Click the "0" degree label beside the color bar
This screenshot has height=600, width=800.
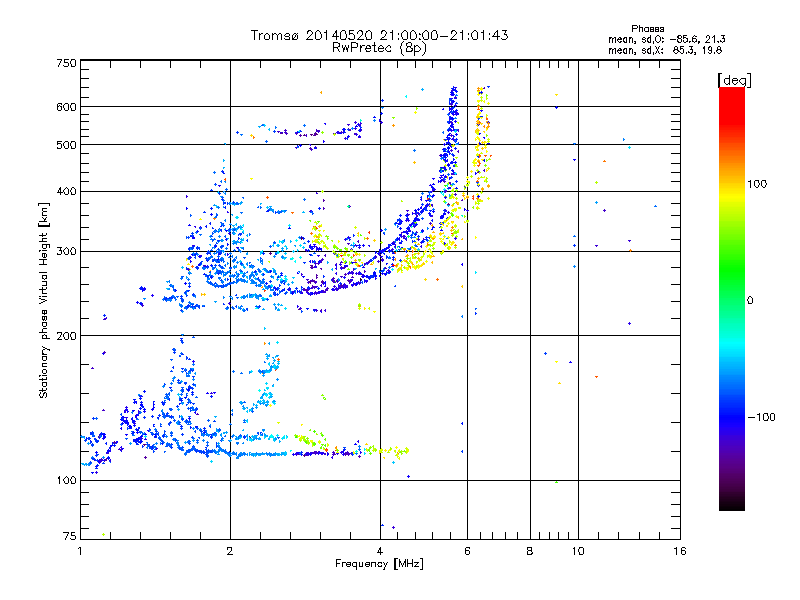tap(750, 301)
